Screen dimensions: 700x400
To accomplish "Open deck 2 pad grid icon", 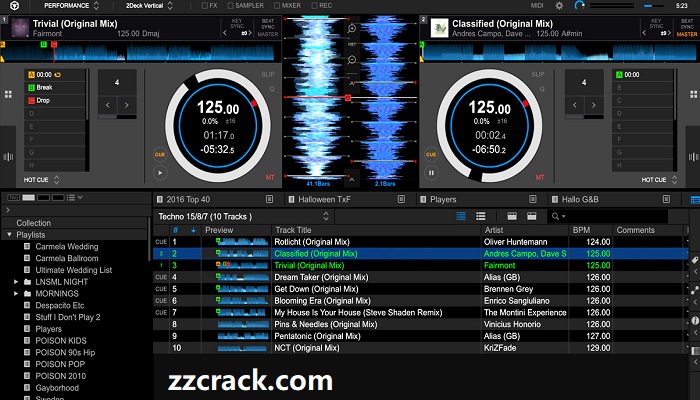I will (x=693, y=95).
